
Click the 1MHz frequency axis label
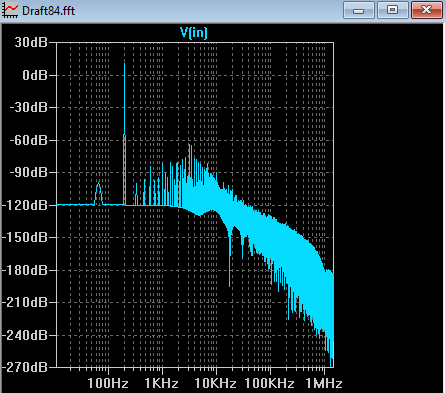click(x=324, y=383)
